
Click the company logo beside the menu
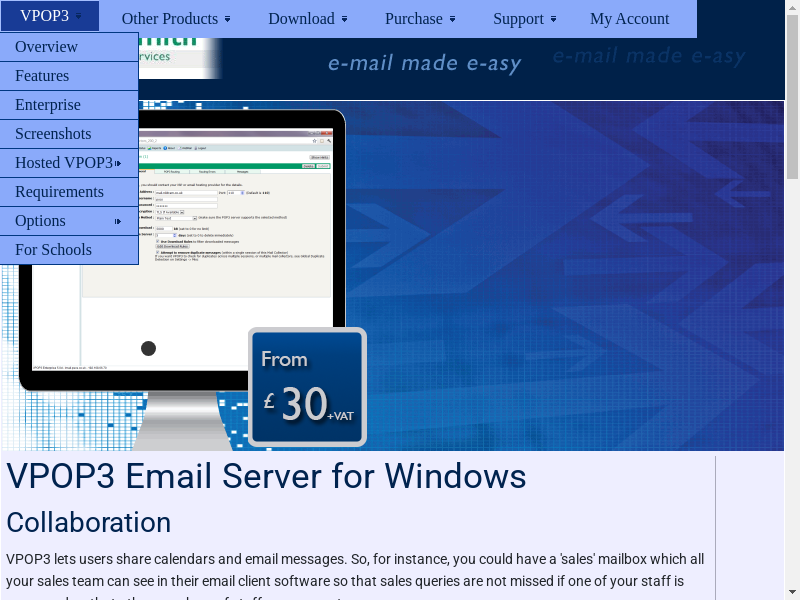point(180,57)
